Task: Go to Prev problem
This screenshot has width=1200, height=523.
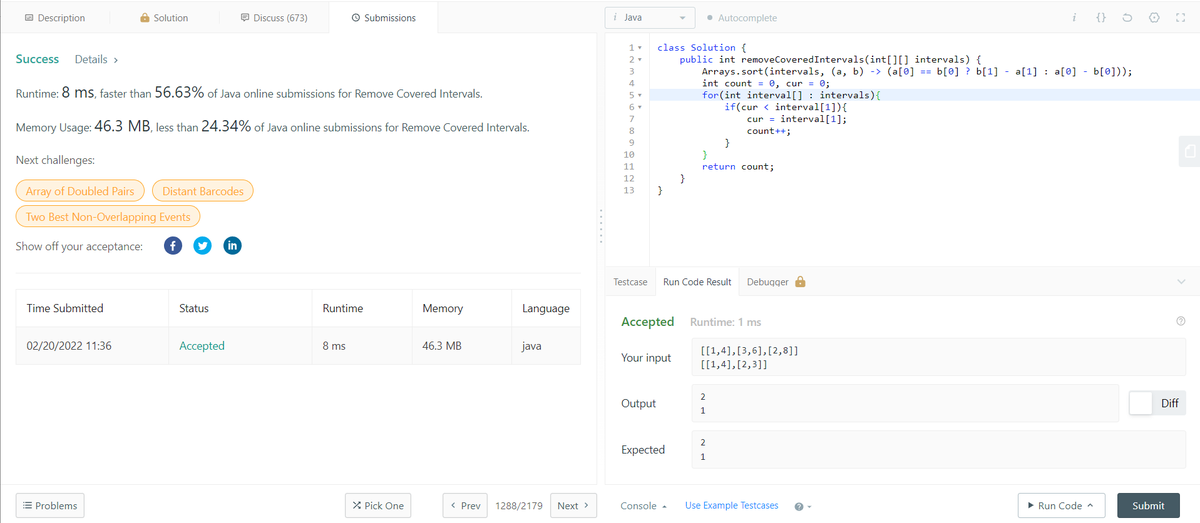Action: (467, 506)
